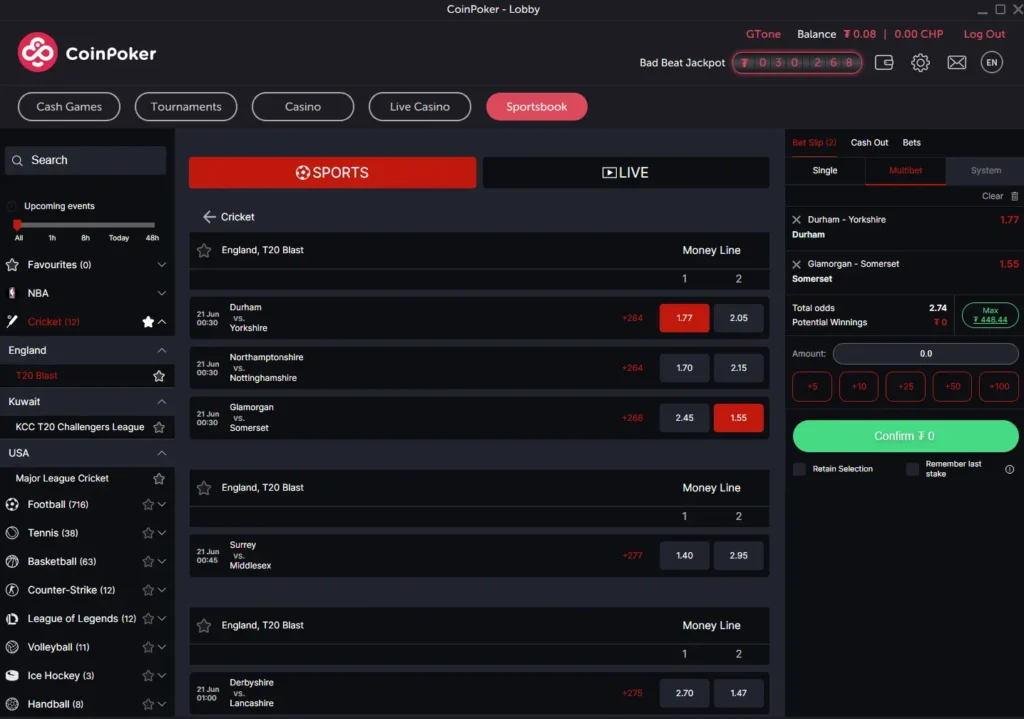Open the mail envelope icon

pyautogui.click(x=957, y=63)
